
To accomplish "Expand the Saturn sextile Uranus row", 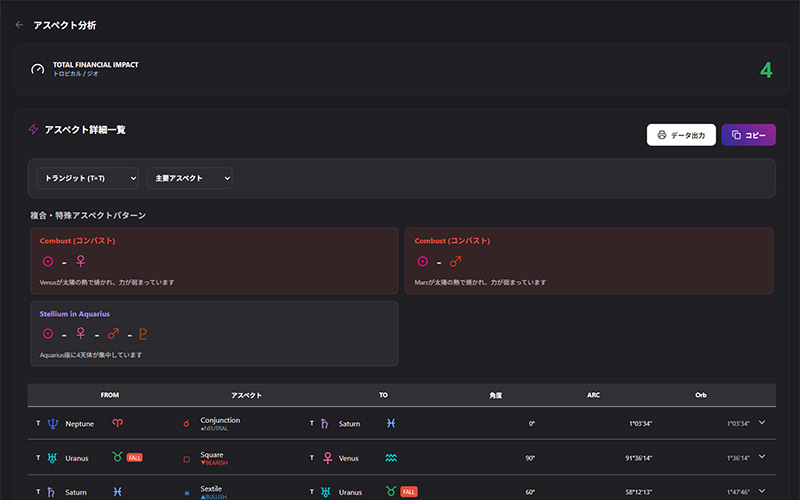I will (x=762, y=491).
